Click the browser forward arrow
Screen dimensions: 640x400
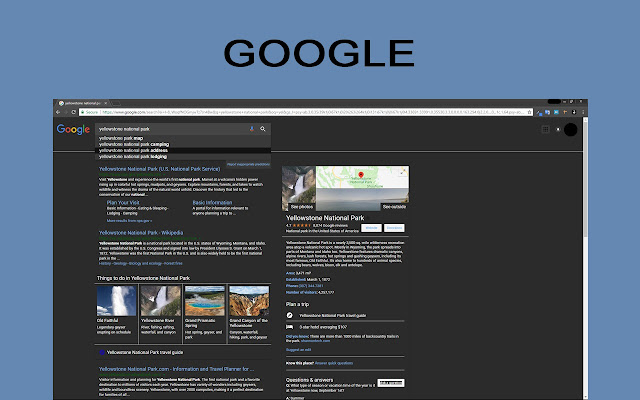(x=66, y=112)
